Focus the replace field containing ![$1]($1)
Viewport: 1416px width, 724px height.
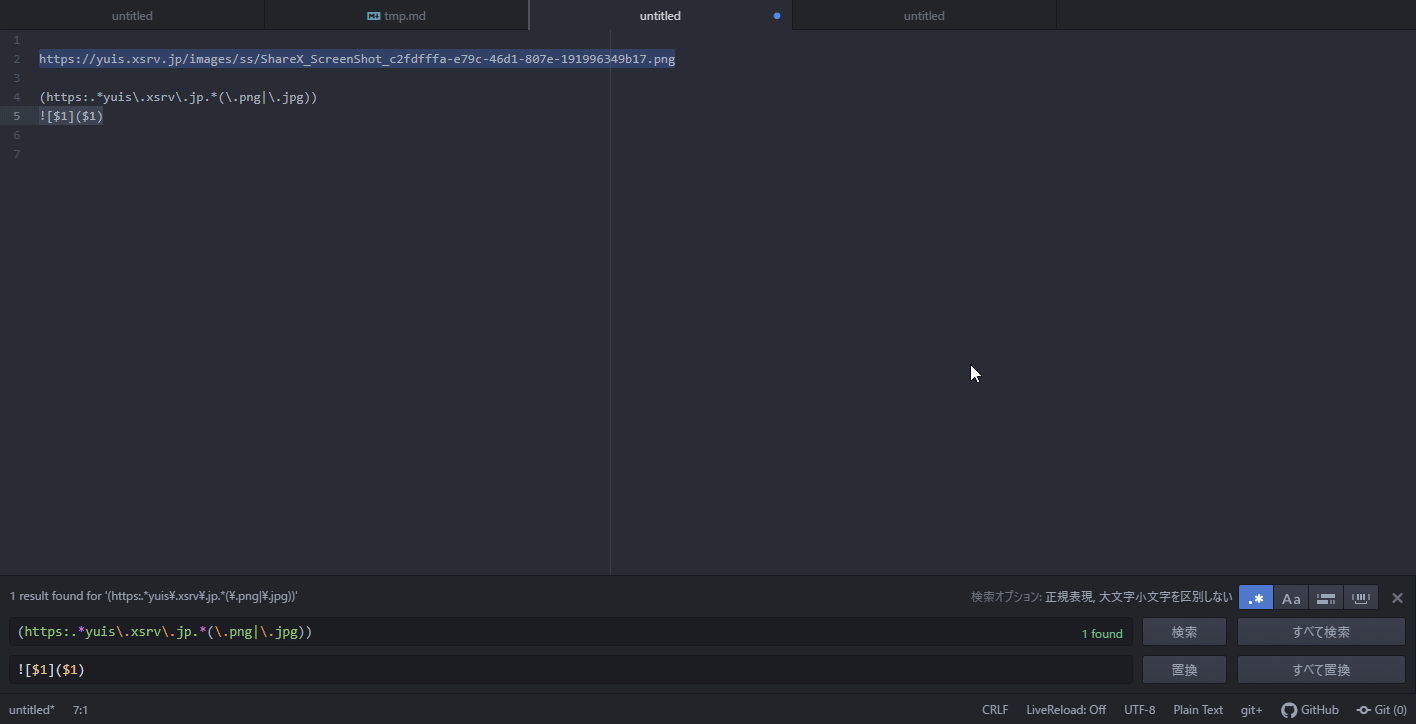tap(570, 669)
